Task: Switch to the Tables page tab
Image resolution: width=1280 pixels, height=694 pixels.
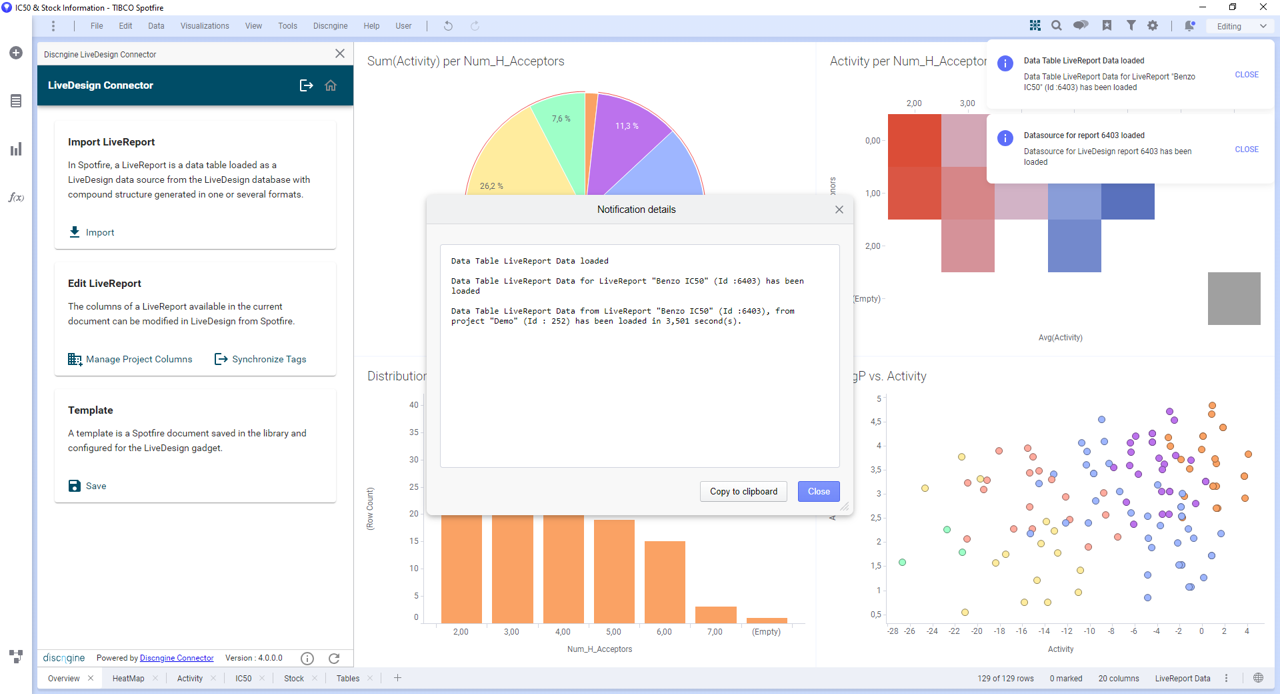Action: [x=348, y=678]
